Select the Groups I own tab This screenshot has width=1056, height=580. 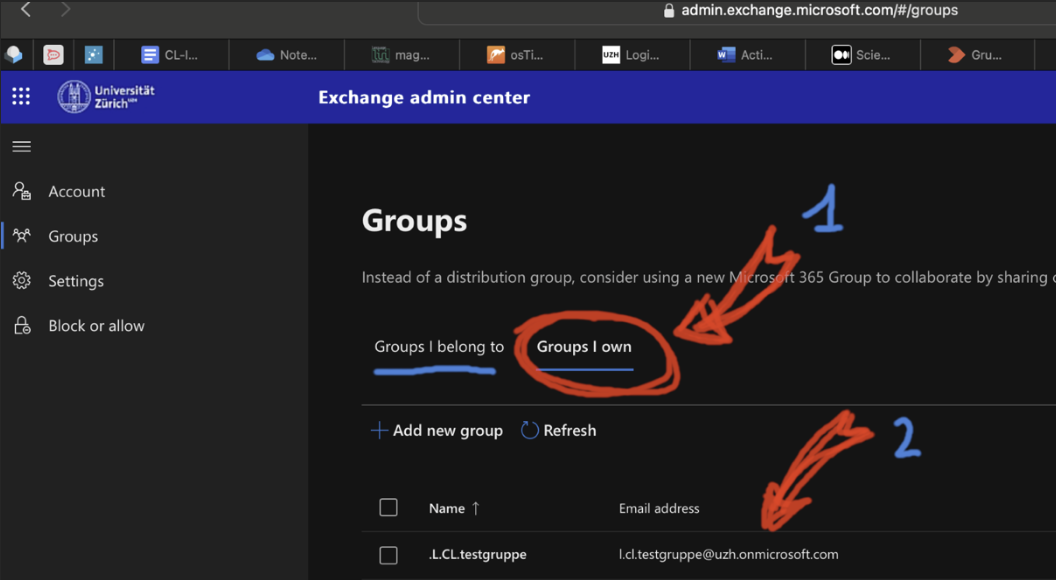tap(584, 347)
